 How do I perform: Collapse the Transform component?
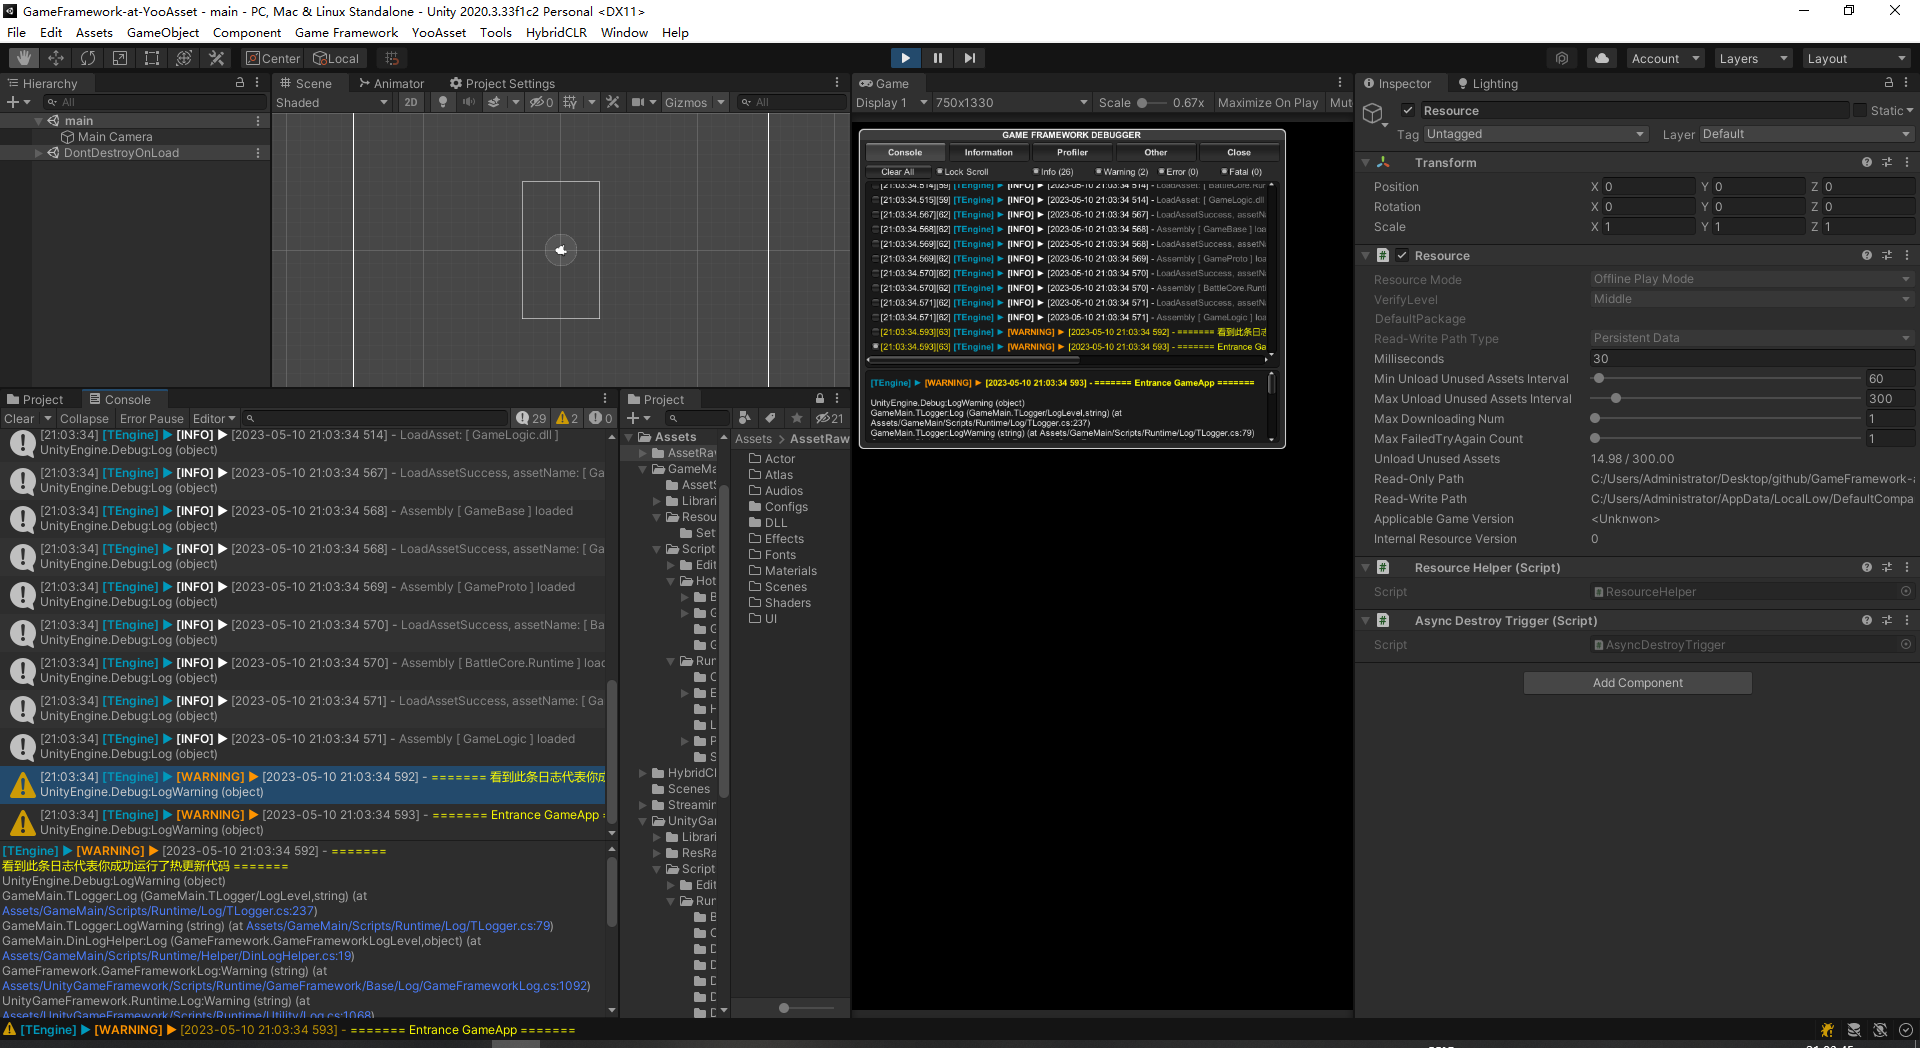point(1366,162)
